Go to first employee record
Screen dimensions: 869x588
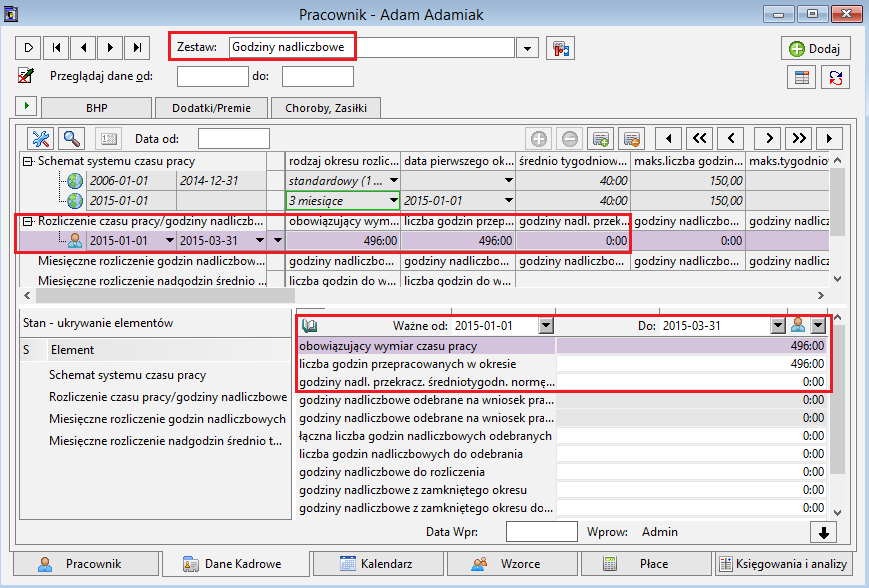[56, 48]
